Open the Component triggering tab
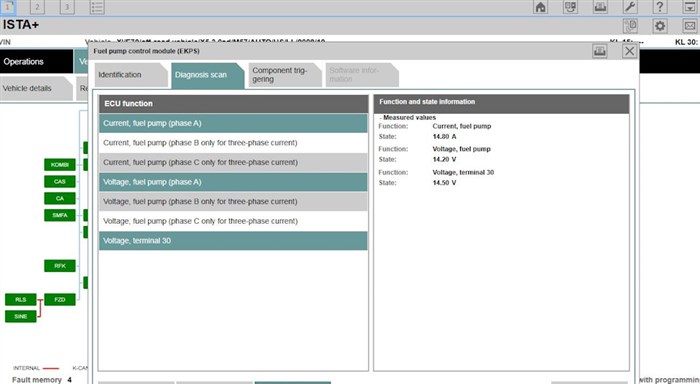The height and width of the screenshot is (384, 700). click(x=284, y=75)
